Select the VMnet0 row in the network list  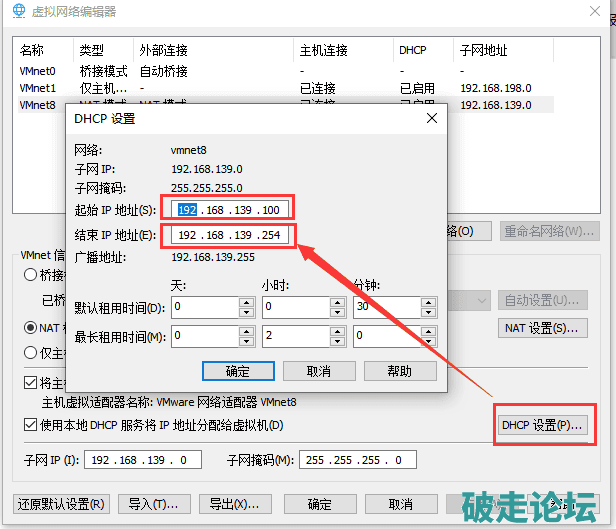pyautogui.click(x=38, y=71)
